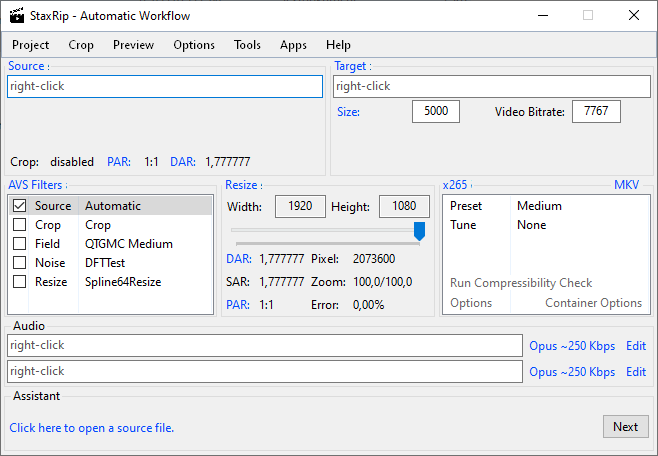Enable the Noise DFTTest filter checkbox
Screen dimensions: 658x456
(x=19, y=263)
